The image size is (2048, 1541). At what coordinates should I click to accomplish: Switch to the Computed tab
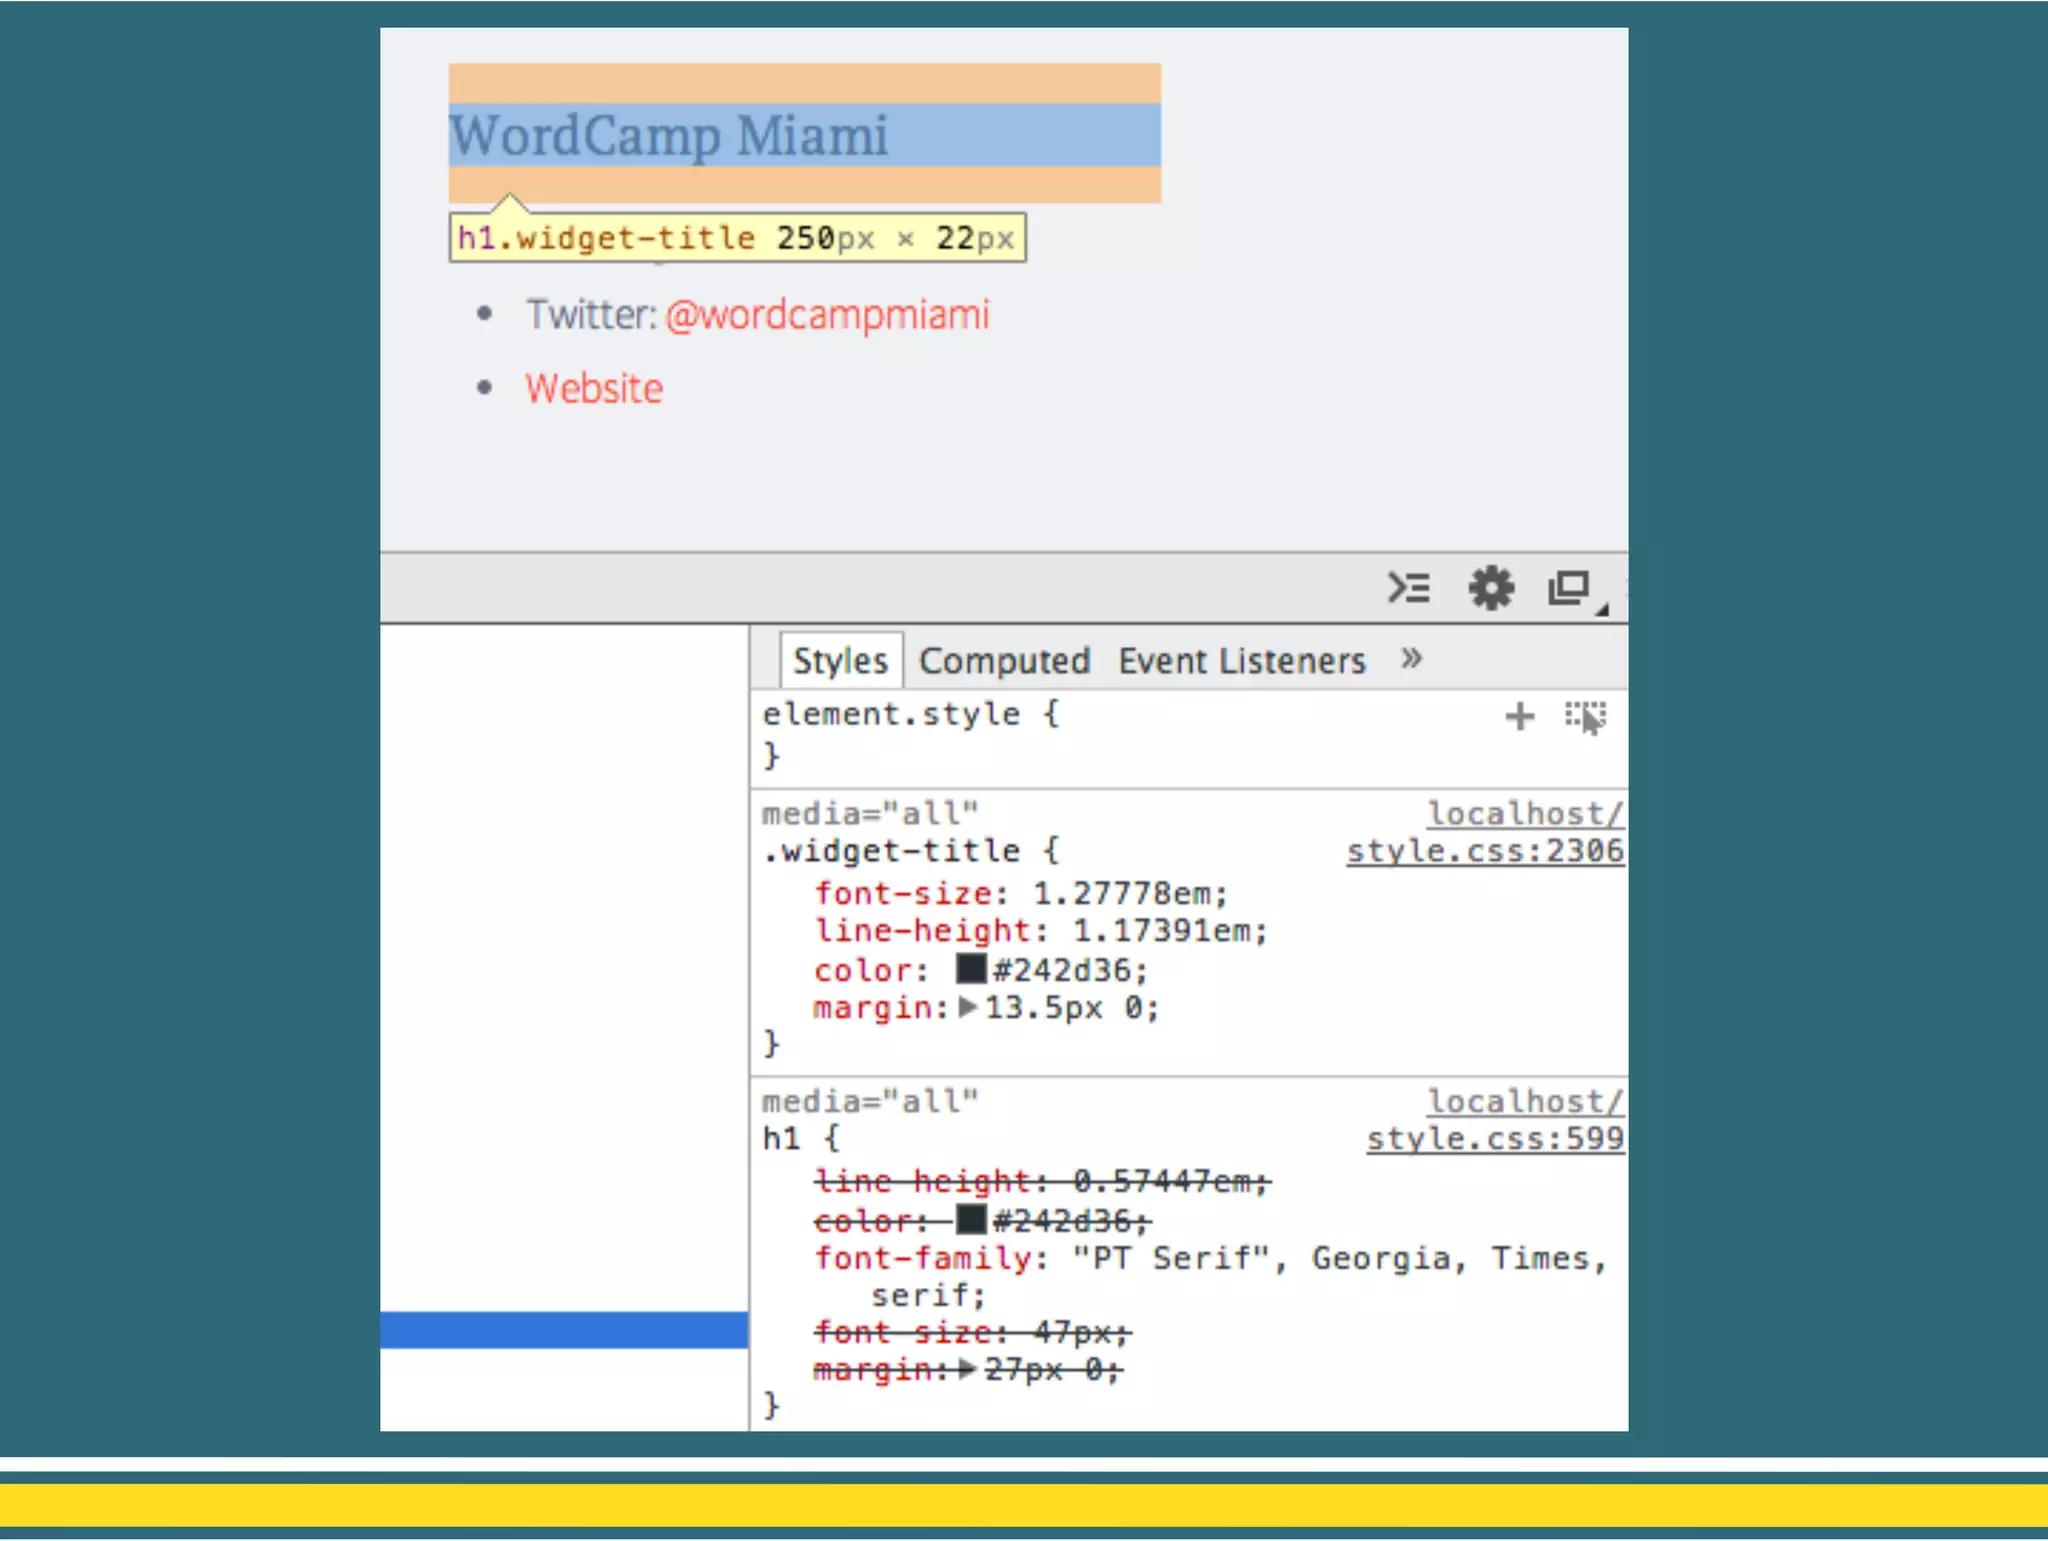click(1004, 661)
